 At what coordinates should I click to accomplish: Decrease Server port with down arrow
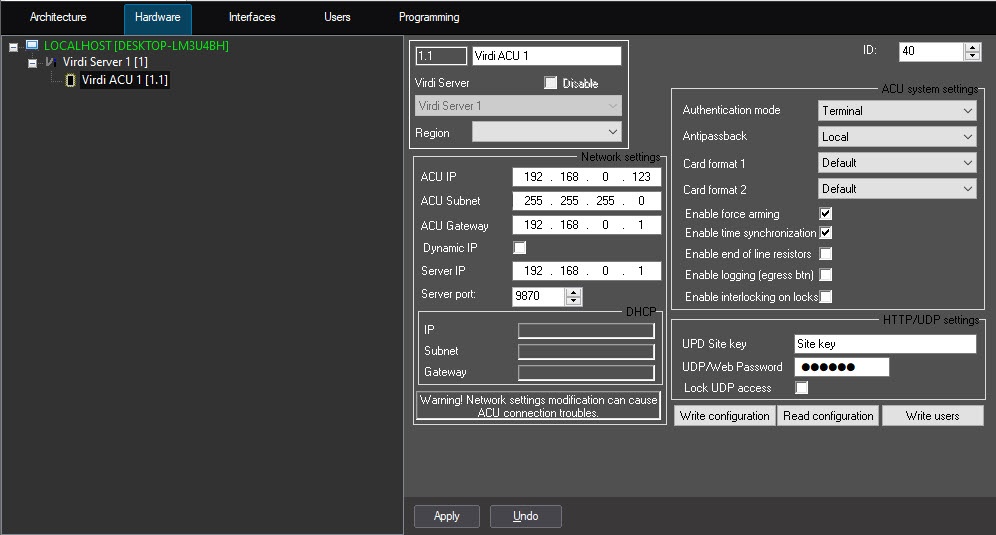(x=573, y=301)
